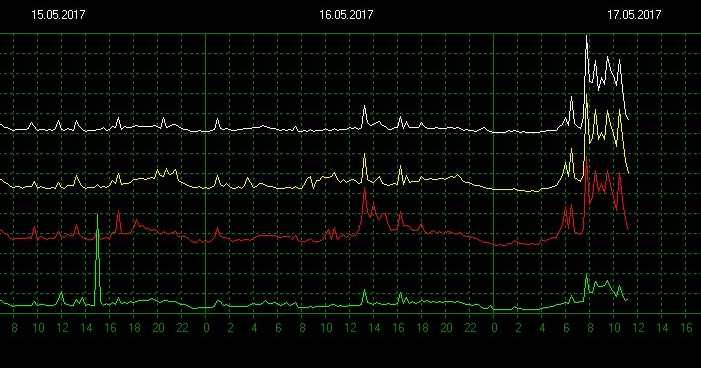Select the 0 hour label starting 16.05.2017

206,328
